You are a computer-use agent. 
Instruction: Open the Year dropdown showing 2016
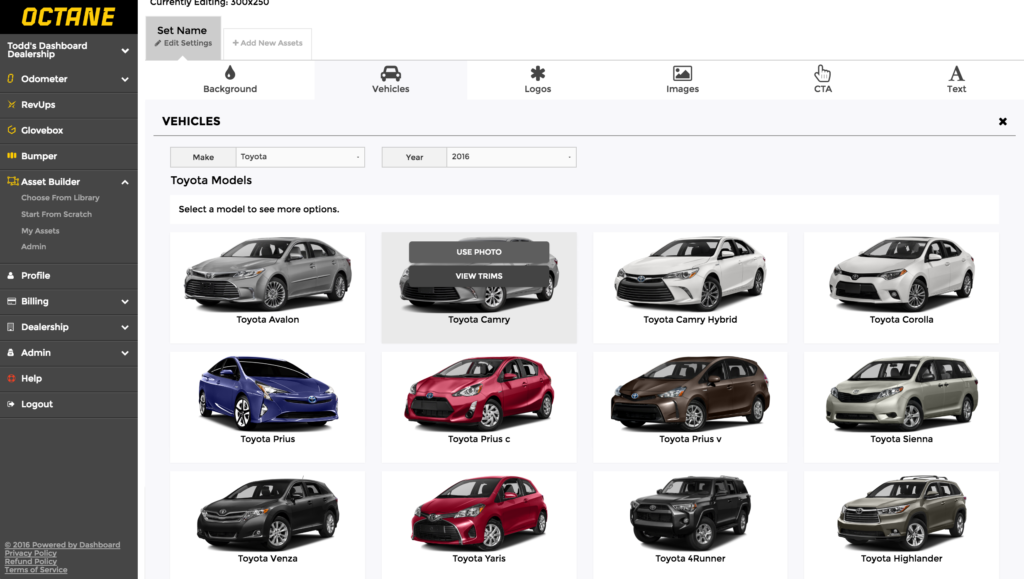511,157
